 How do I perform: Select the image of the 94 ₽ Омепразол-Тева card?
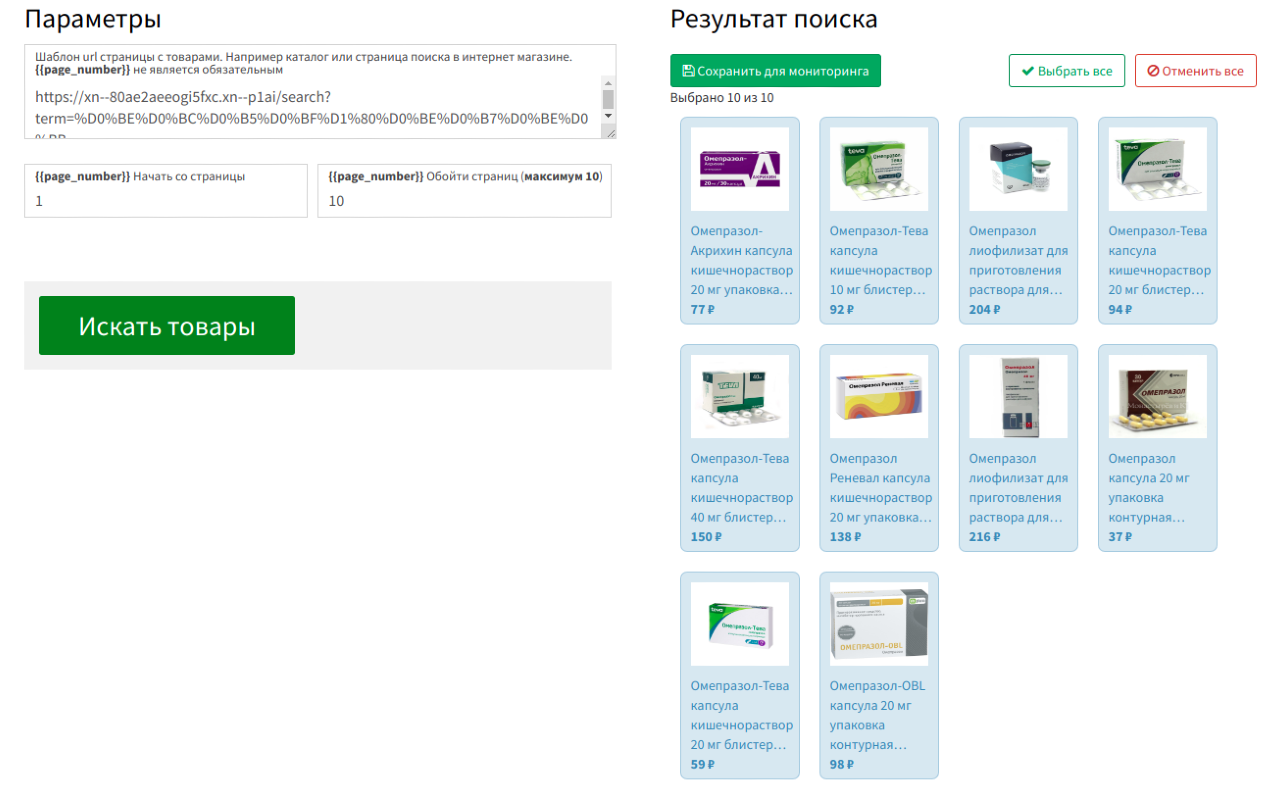pos(1158,169)
